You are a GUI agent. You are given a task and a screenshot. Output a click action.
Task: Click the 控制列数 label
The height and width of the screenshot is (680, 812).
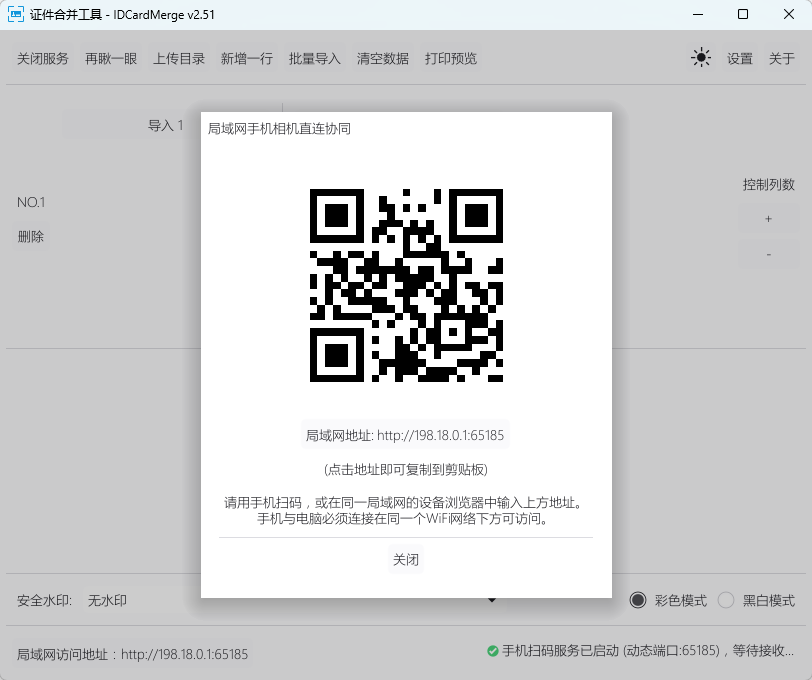[768, 184]
